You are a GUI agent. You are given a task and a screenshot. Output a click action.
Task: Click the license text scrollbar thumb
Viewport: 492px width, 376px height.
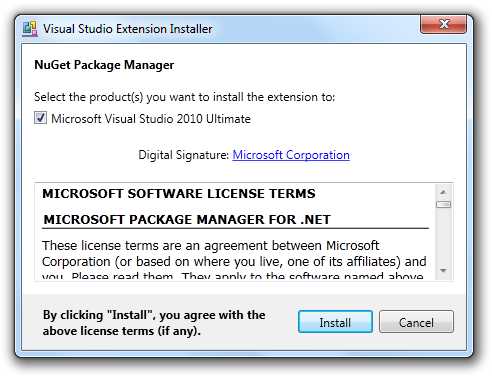click(443, 204)
